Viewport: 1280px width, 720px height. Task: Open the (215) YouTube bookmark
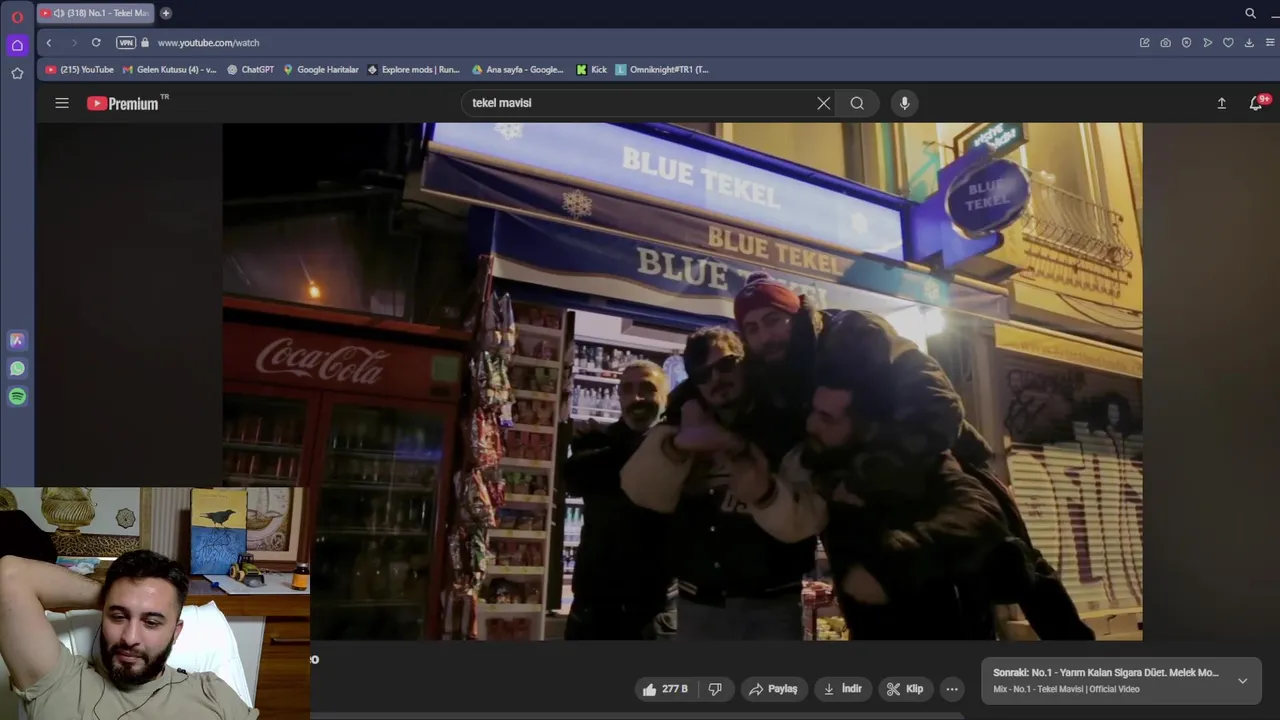(80, 70)
